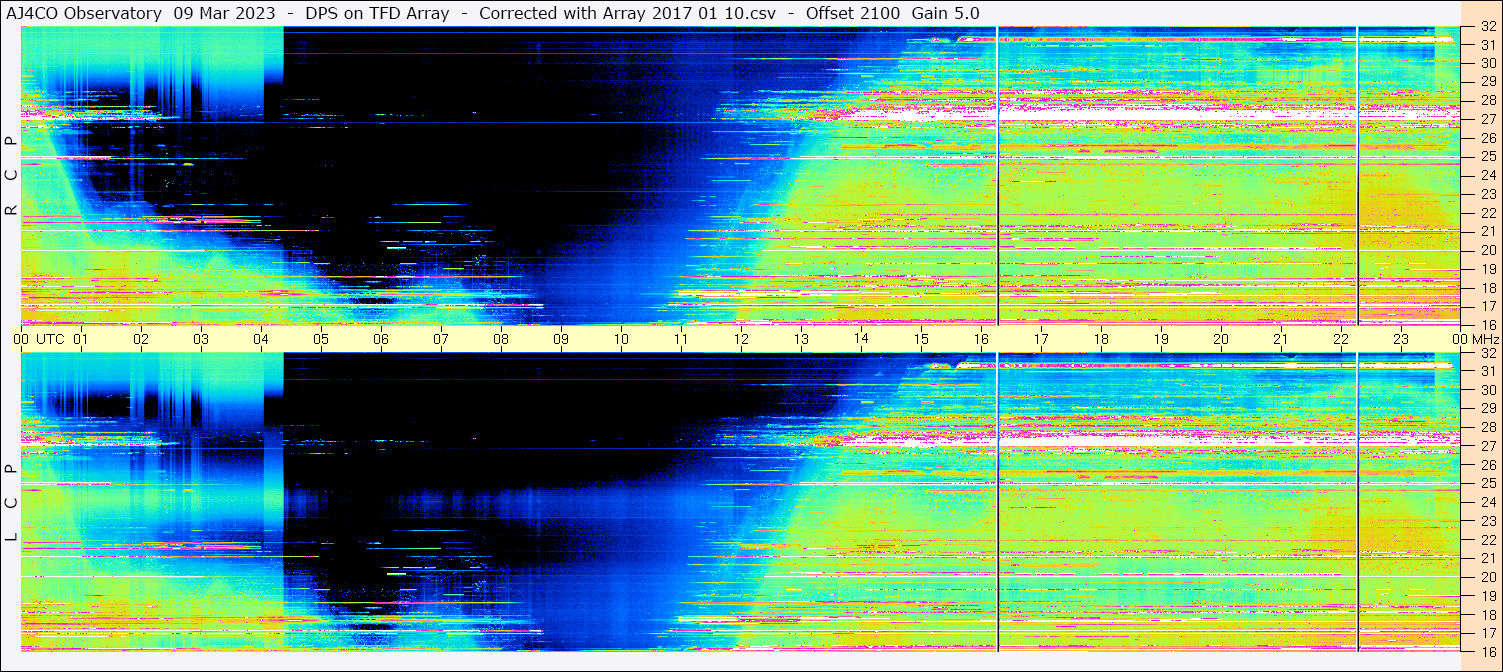This screenshot has height=672, width=1503.
Task: Click the 12 UTC hour marker
Action: click(741, 339)
